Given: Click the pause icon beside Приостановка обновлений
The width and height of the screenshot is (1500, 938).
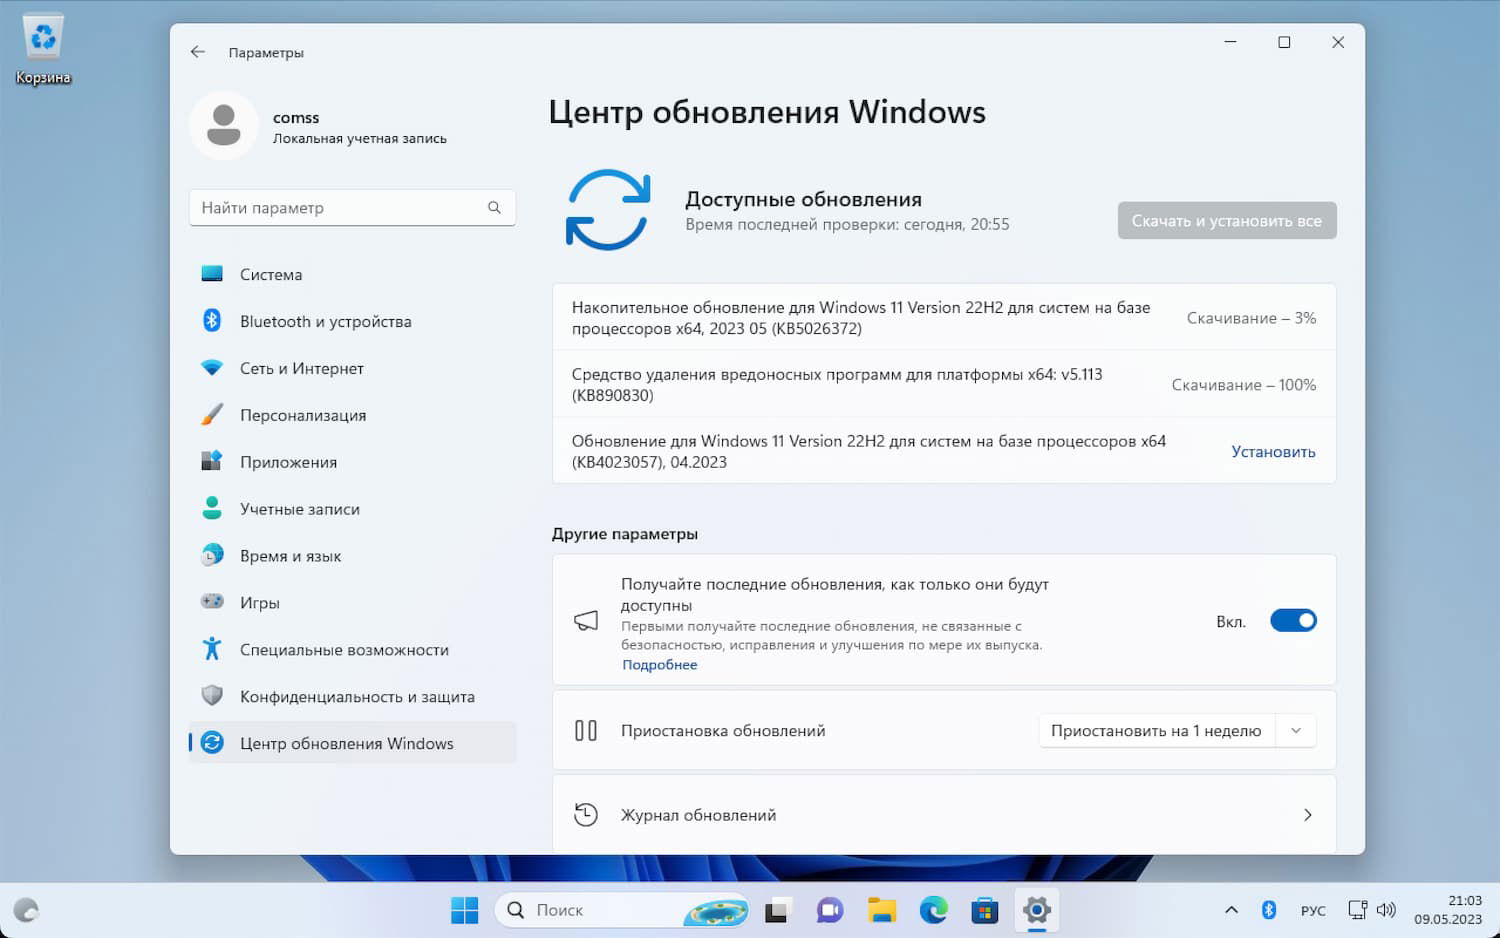Looking at the screenshot, I should [586, 731].
